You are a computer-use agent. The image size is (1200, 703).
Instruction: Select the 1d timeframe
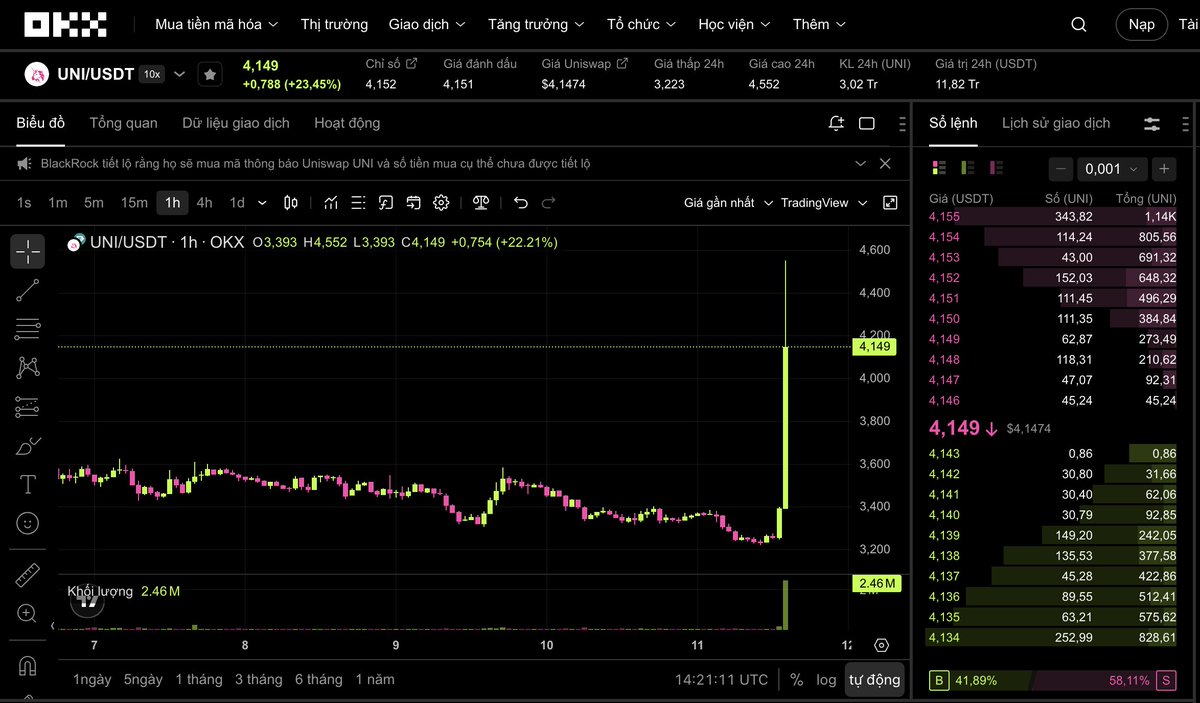237,203
